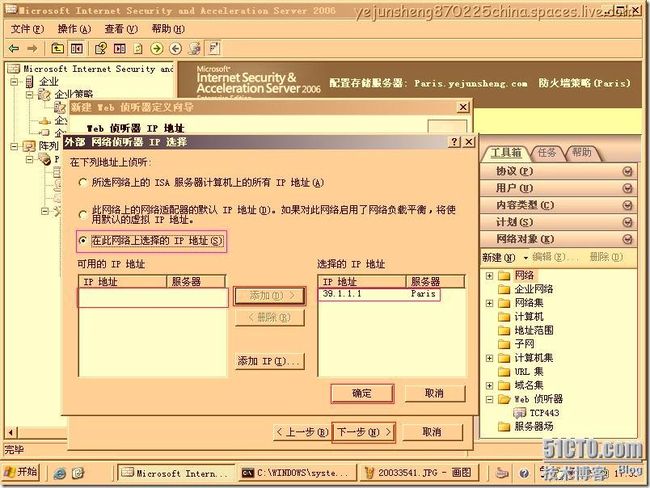Click the show desktop quick launch icon

coord(78,473)
